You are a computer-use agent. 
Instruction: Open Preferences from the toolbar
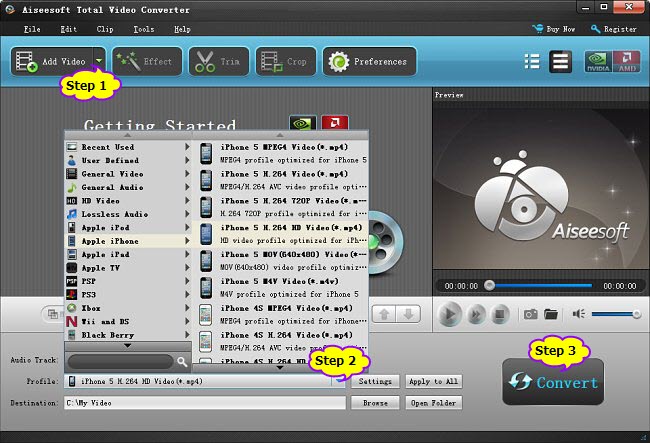369,61
